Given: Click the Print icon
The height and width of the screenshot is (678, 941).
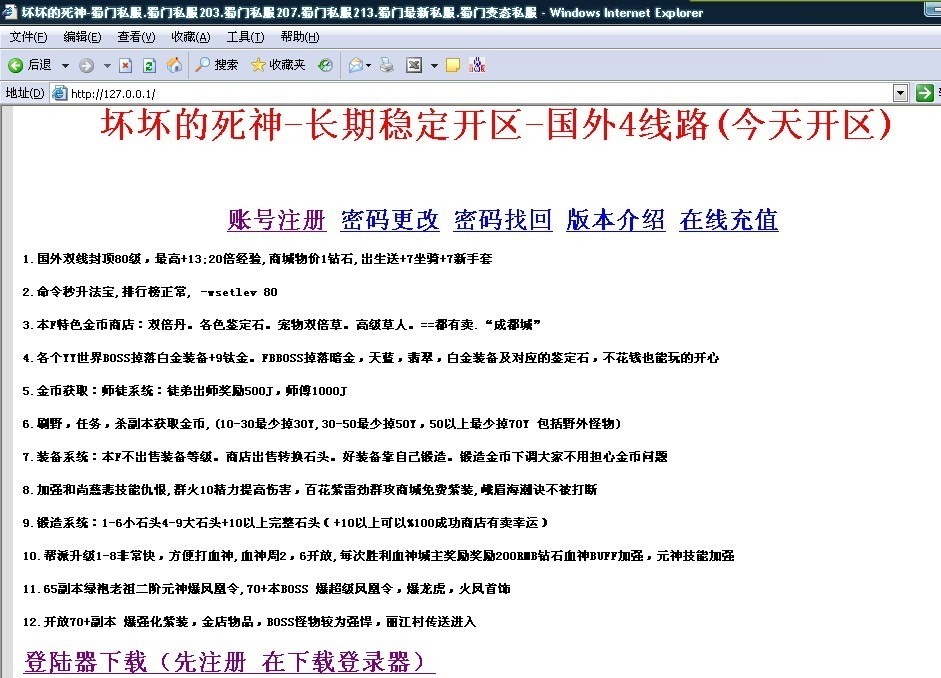Looking at the screenshot, I should 387,65.
